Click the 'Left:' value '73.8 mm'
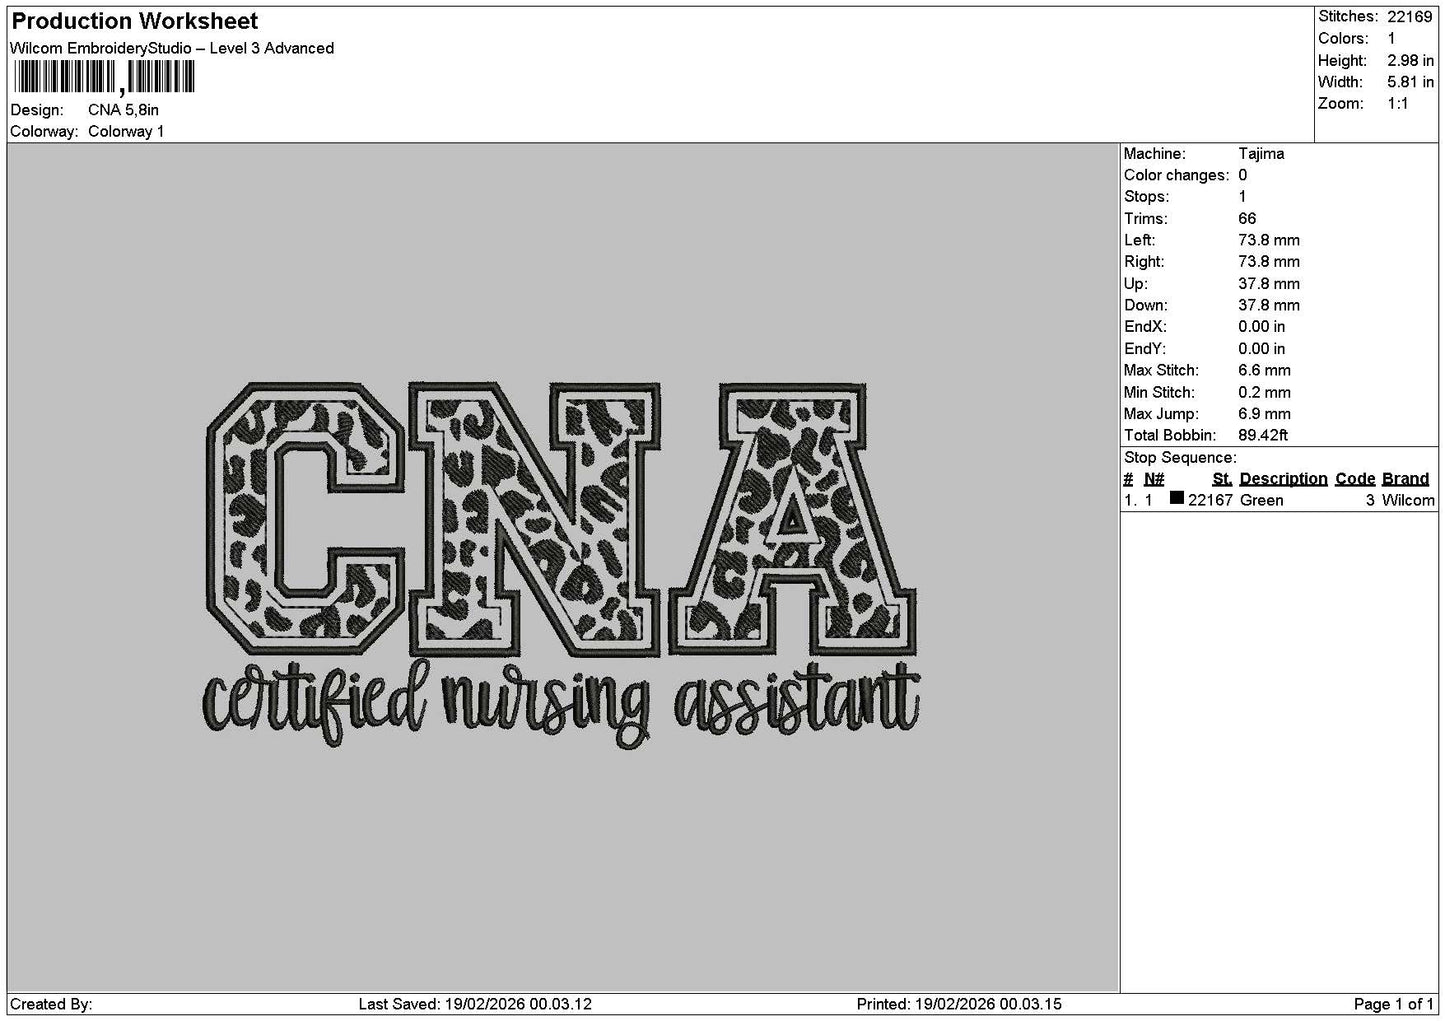This screenshot has width=1445, height=1021. 1269,241
